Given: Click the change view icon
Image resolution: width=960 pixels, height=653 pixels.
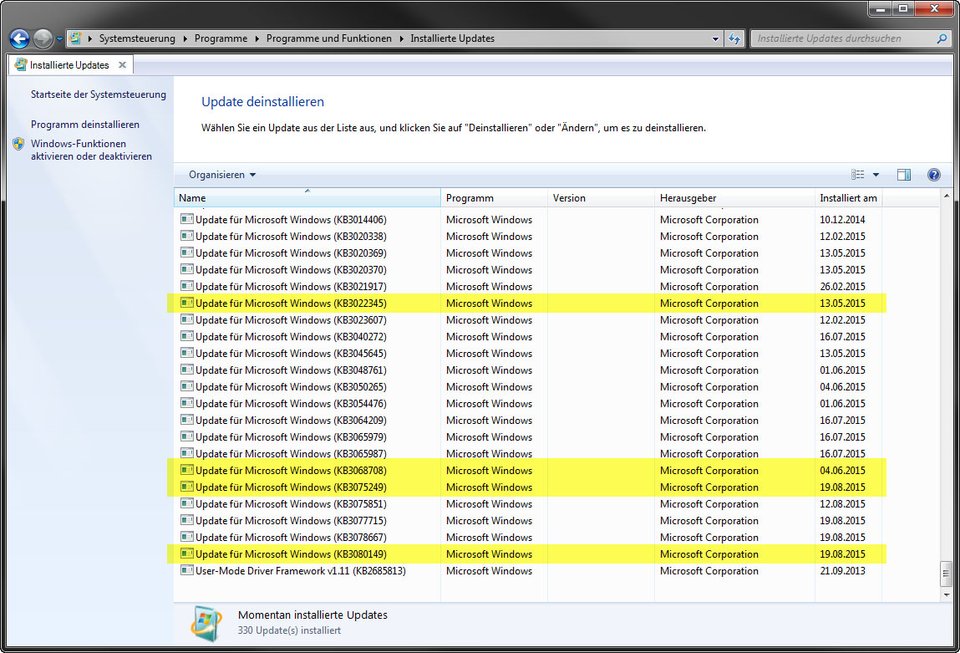Looking at the screenshot, I should point(858,175).
